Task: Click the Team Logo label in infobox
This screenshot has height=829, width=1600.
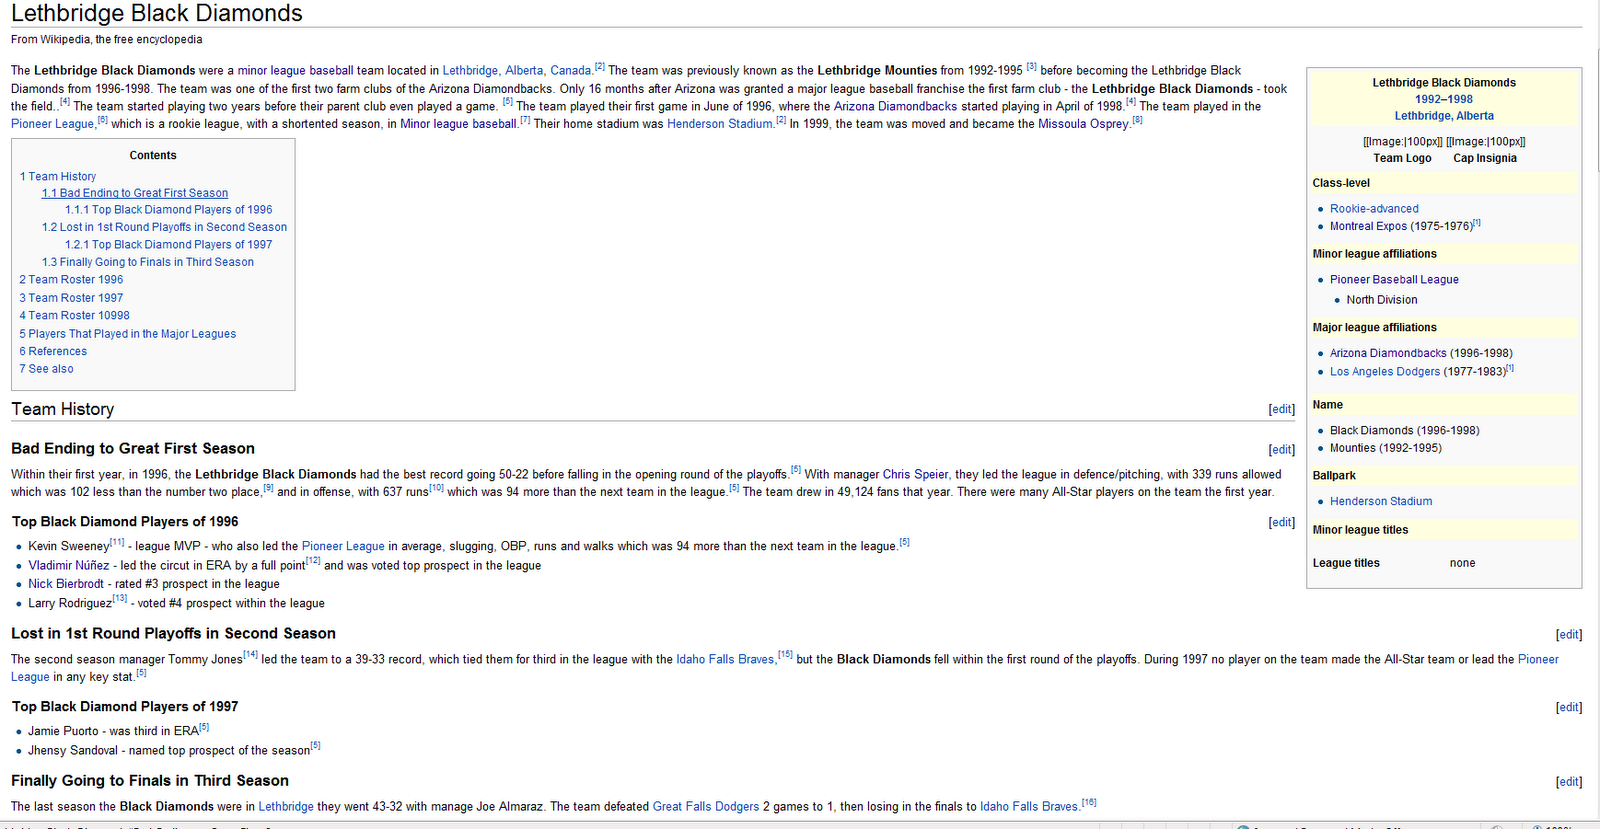Action: point(1402,159)
